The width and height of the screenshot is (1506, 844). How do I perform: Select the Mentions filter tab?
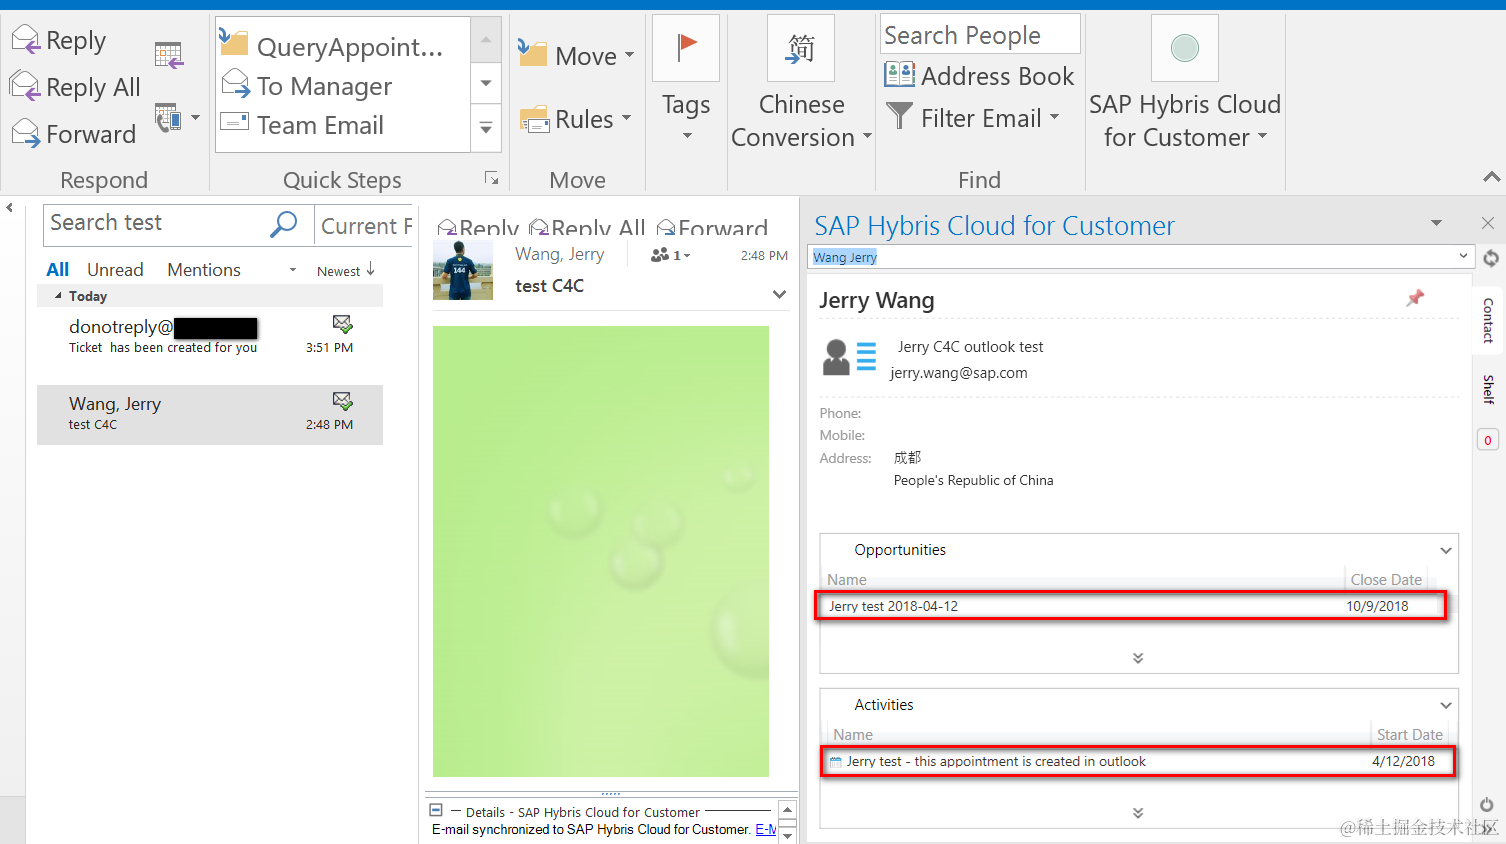[x=204, y=270]
